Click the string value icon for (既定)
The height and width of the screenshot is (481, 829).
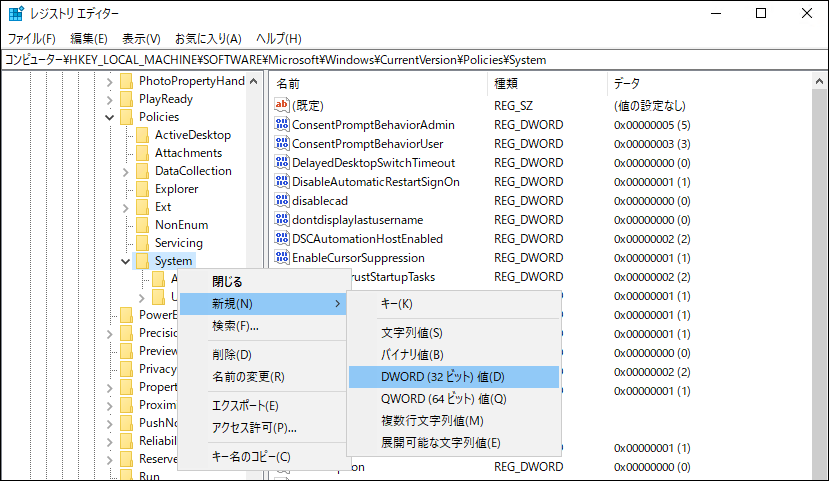(281, 106)
